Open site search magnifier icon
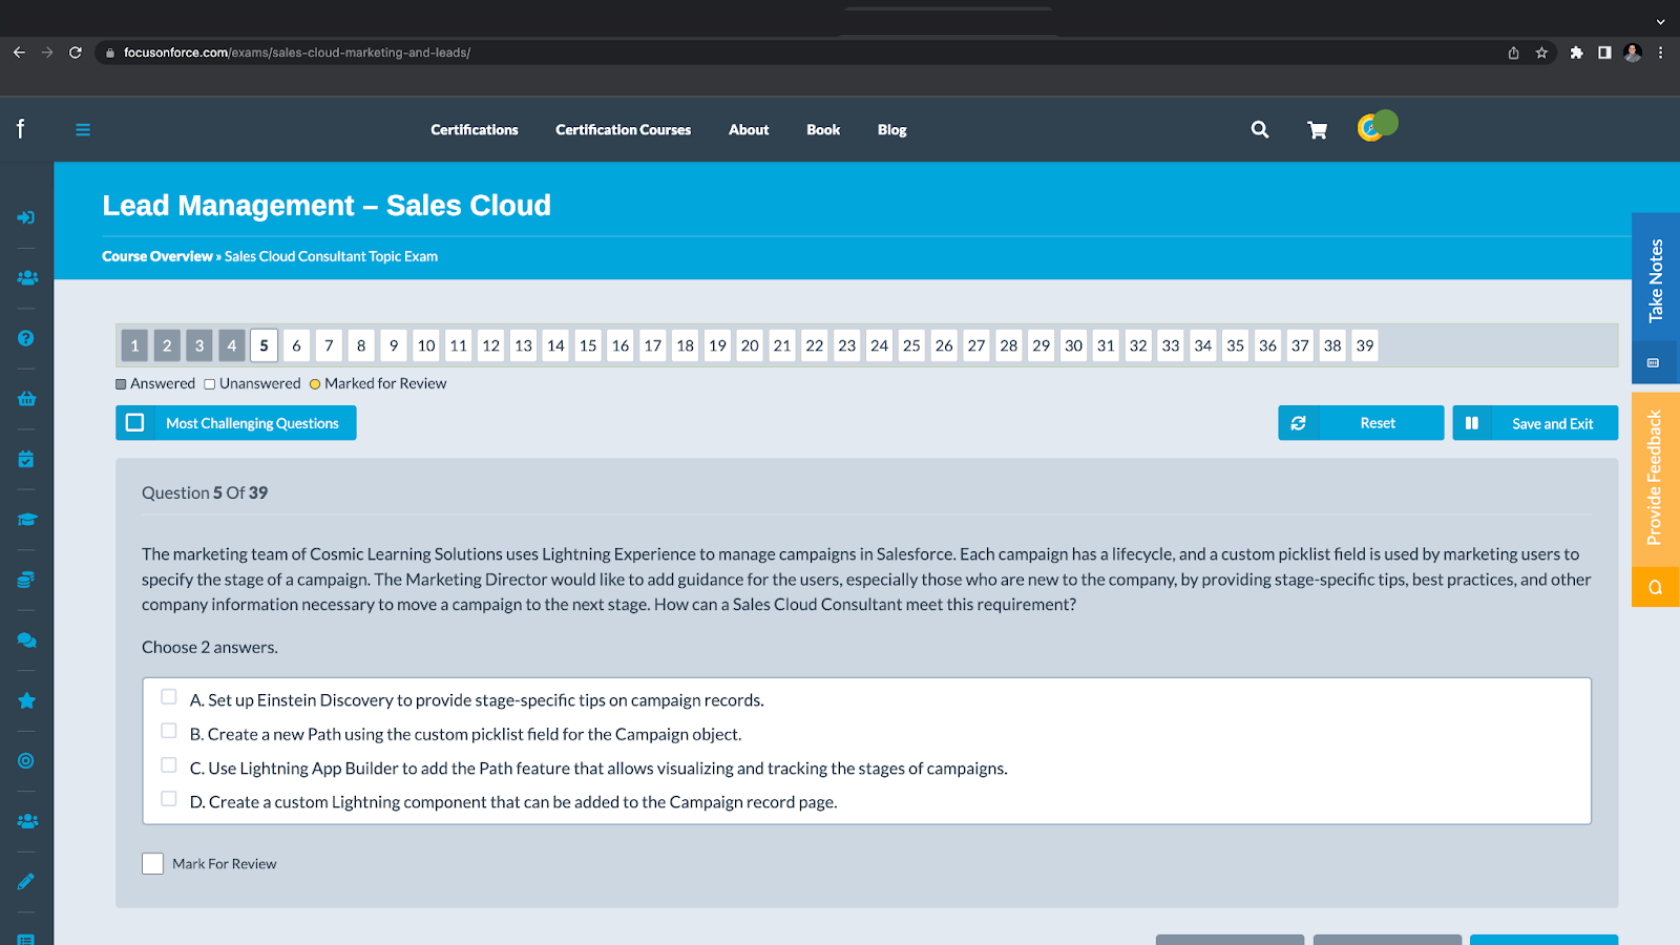The height and width of the screenshot is (945, 1680). click(x=1259, y=129)
